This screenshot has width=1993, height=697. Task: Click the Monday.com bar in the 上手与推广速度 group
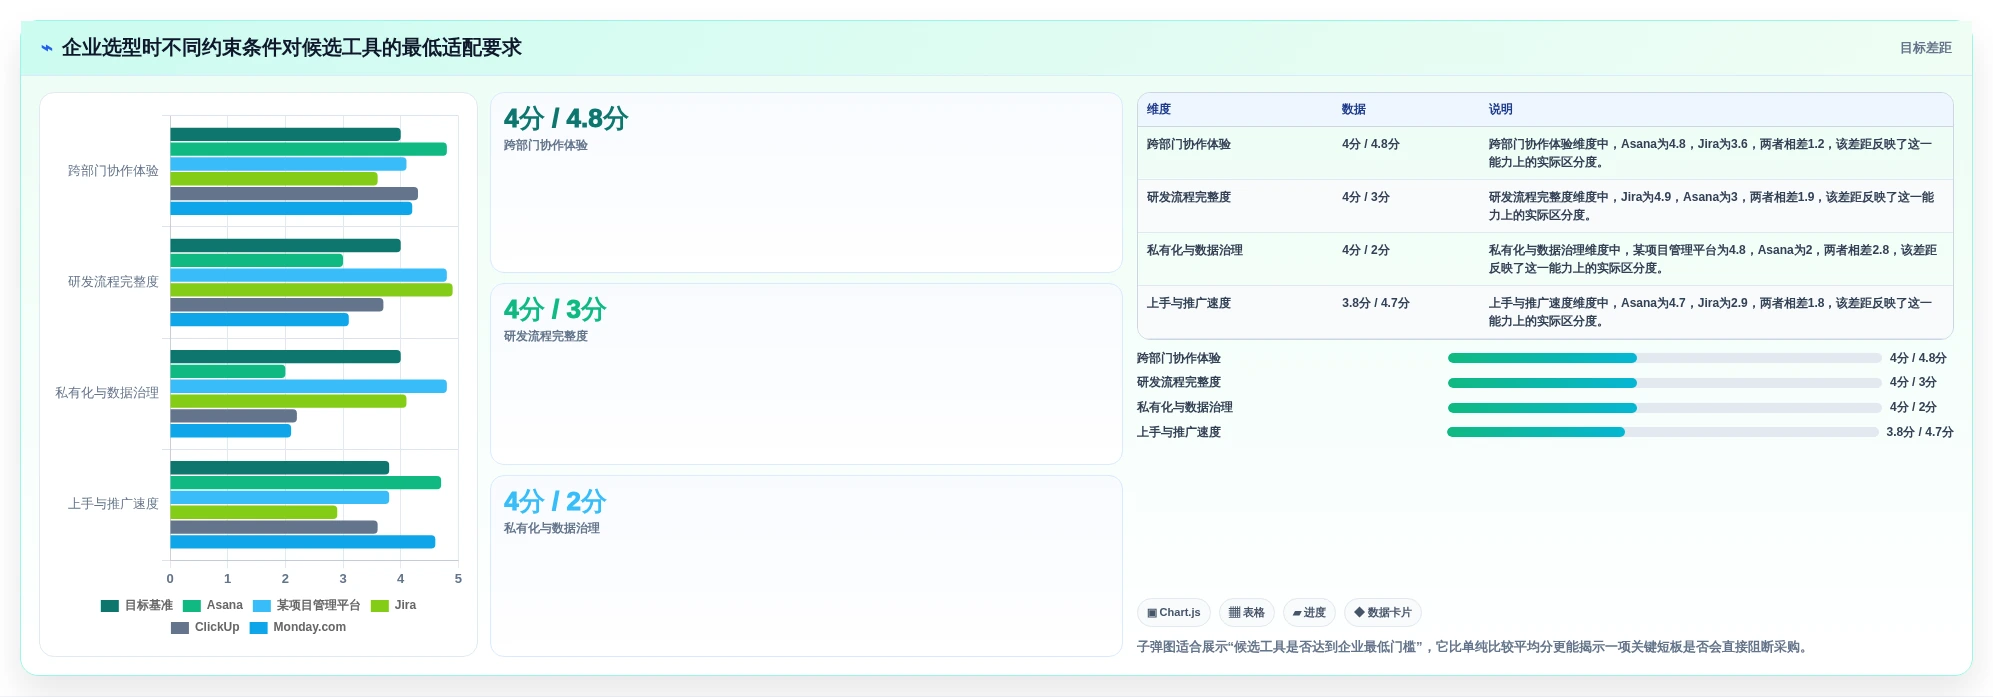pos(302,542)
